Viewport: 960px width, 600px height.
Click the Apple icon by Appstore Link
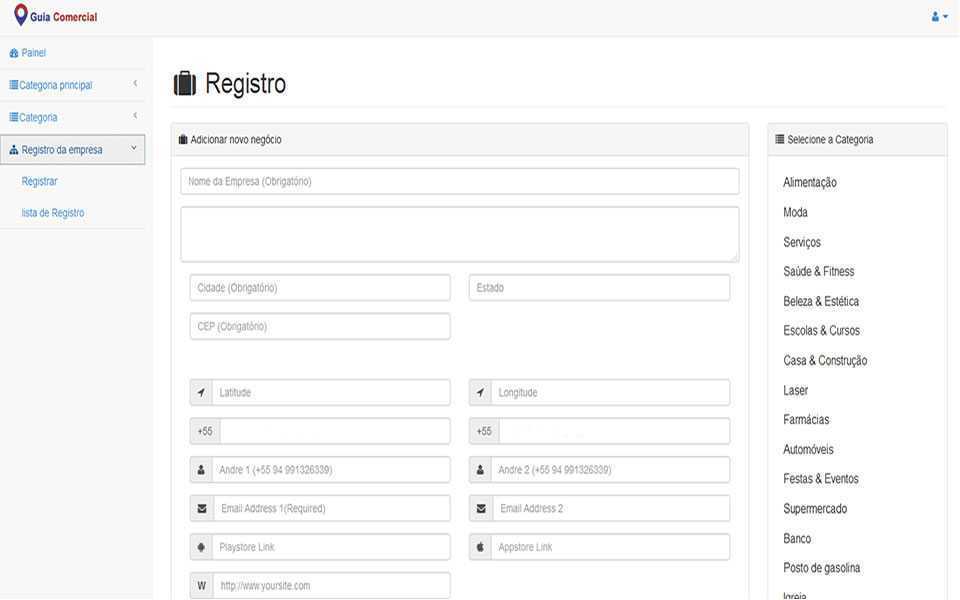[480, 548]
